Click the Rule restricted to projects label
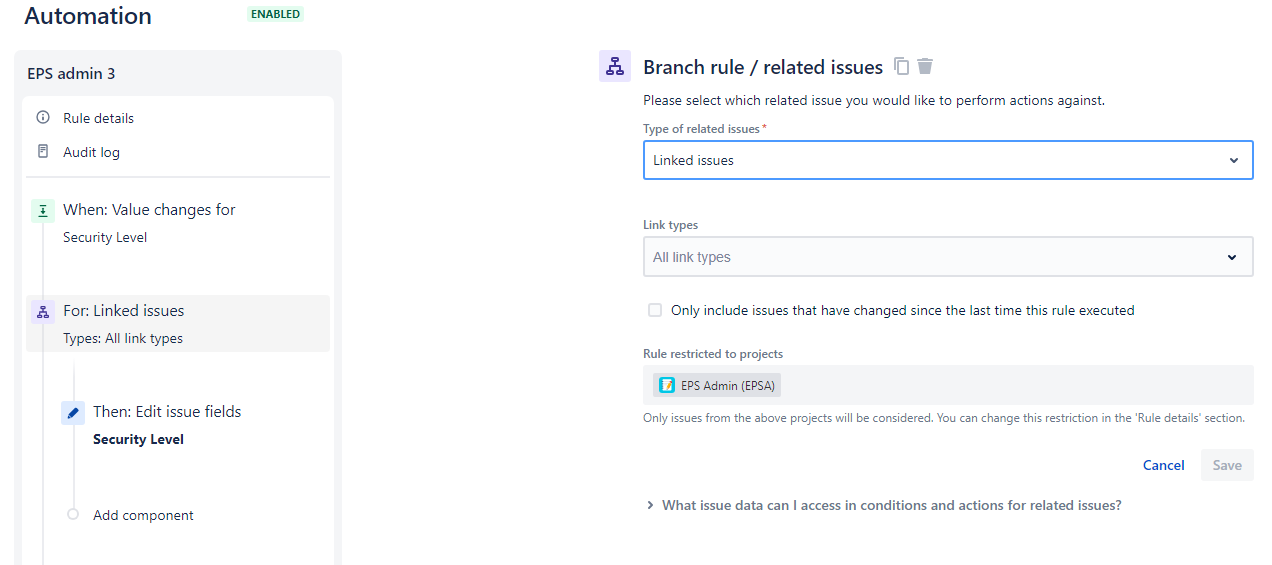Image resolution: width=1272 pixels, height=565 pixels. point(713,354)
